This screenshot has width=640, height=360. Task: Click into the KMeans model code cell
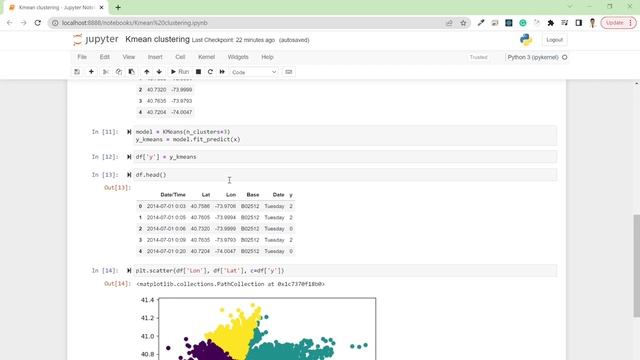[345, 136]
